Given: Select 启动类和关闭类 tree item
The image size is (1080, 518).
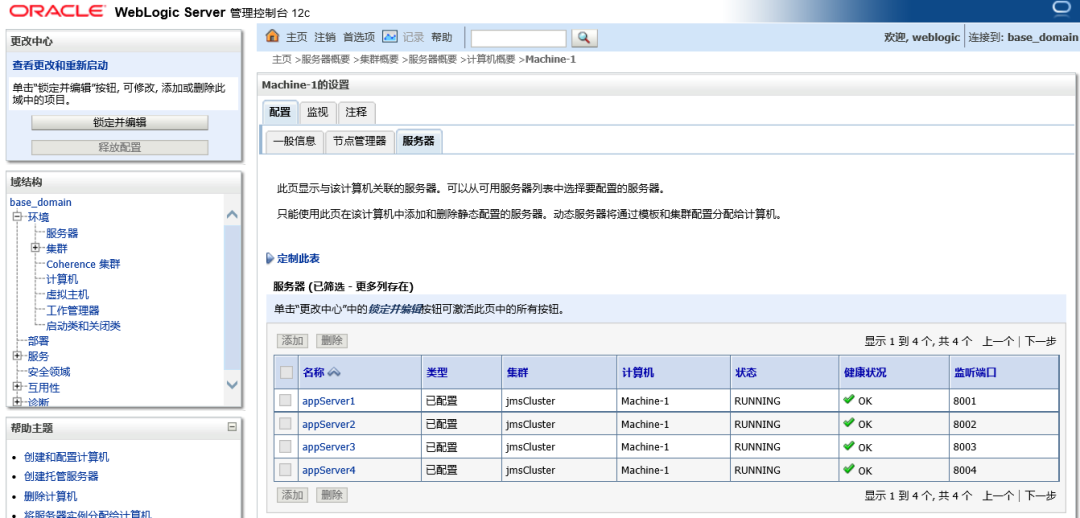Looking at the screenshot, I should click(83, 325).
